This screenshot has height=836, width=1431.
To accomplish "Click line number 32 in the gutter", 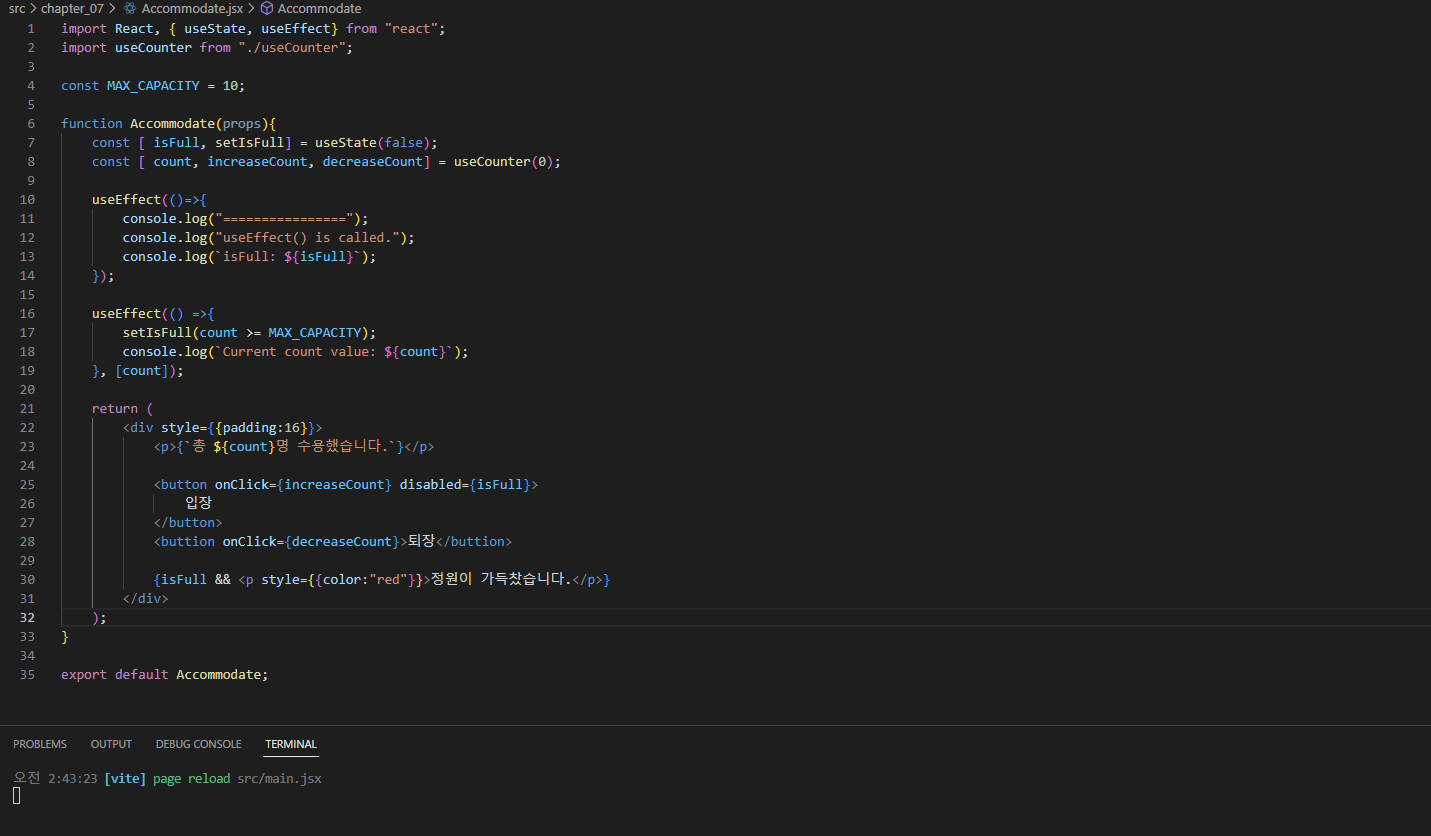I will 27,618.
